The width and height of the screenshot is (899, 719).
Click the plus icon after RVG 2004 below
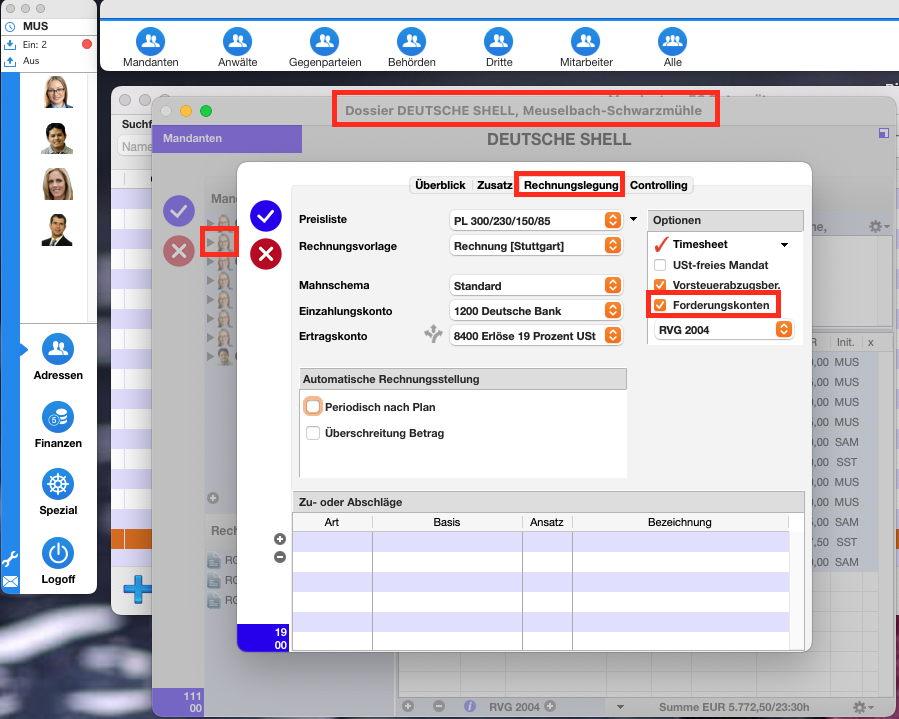coord(550,706)
